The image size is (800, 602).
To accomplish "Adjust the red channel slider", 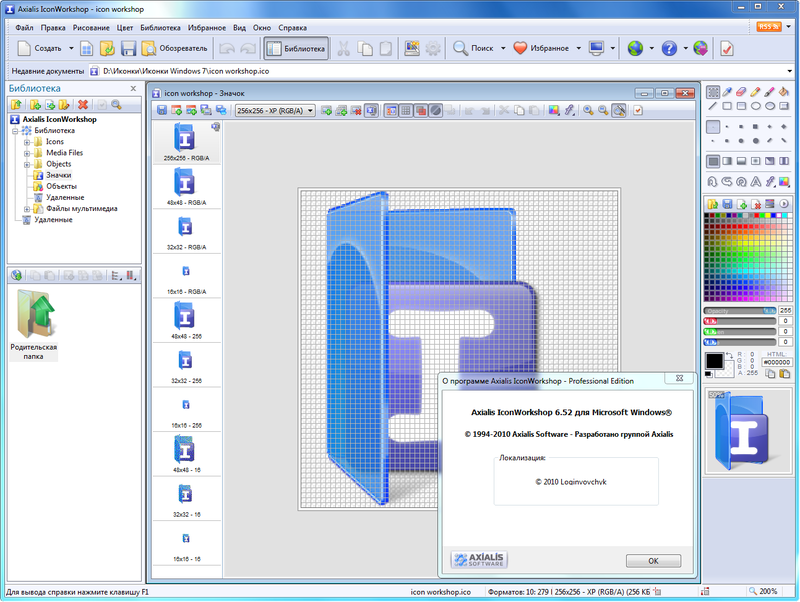I will pyautogui.click(x=740, y=321).
